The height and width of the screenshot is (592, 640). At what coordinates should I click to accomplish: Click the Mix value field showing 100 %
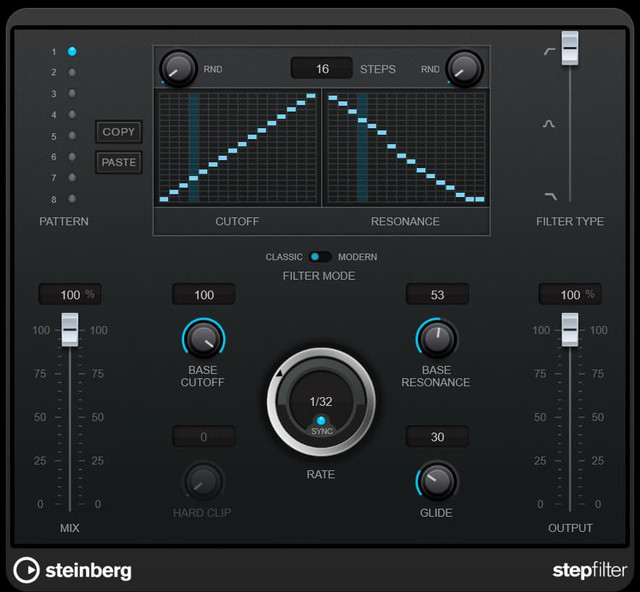pos(70,294)
